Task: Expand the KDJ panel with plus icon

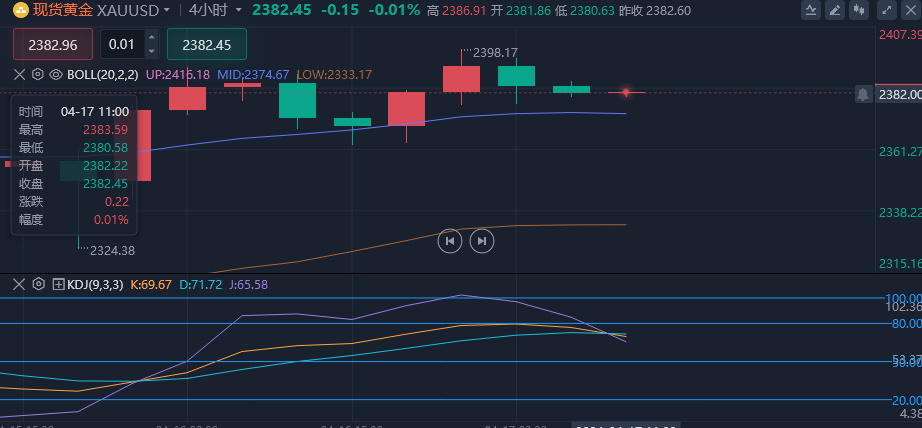Action: [x=58, y=284]
